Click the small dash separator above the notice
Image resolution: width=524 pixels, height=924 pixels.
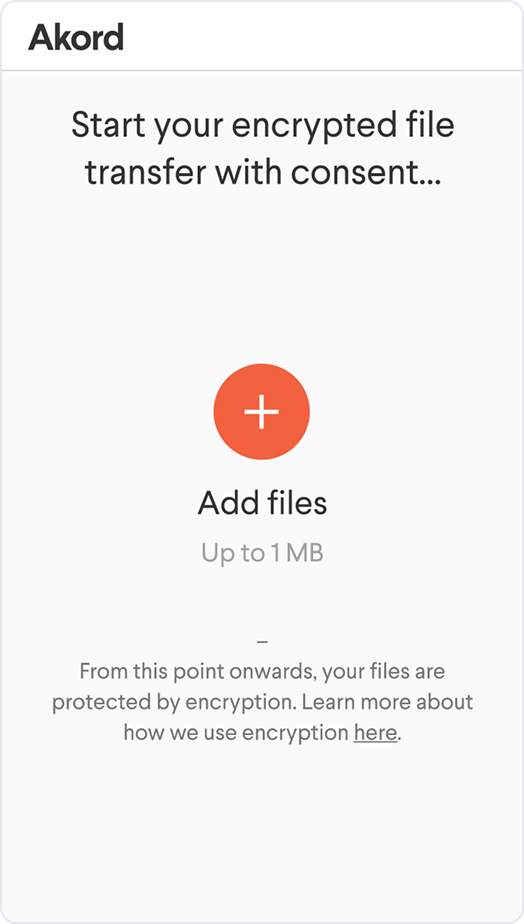click(x=262, y=641)
